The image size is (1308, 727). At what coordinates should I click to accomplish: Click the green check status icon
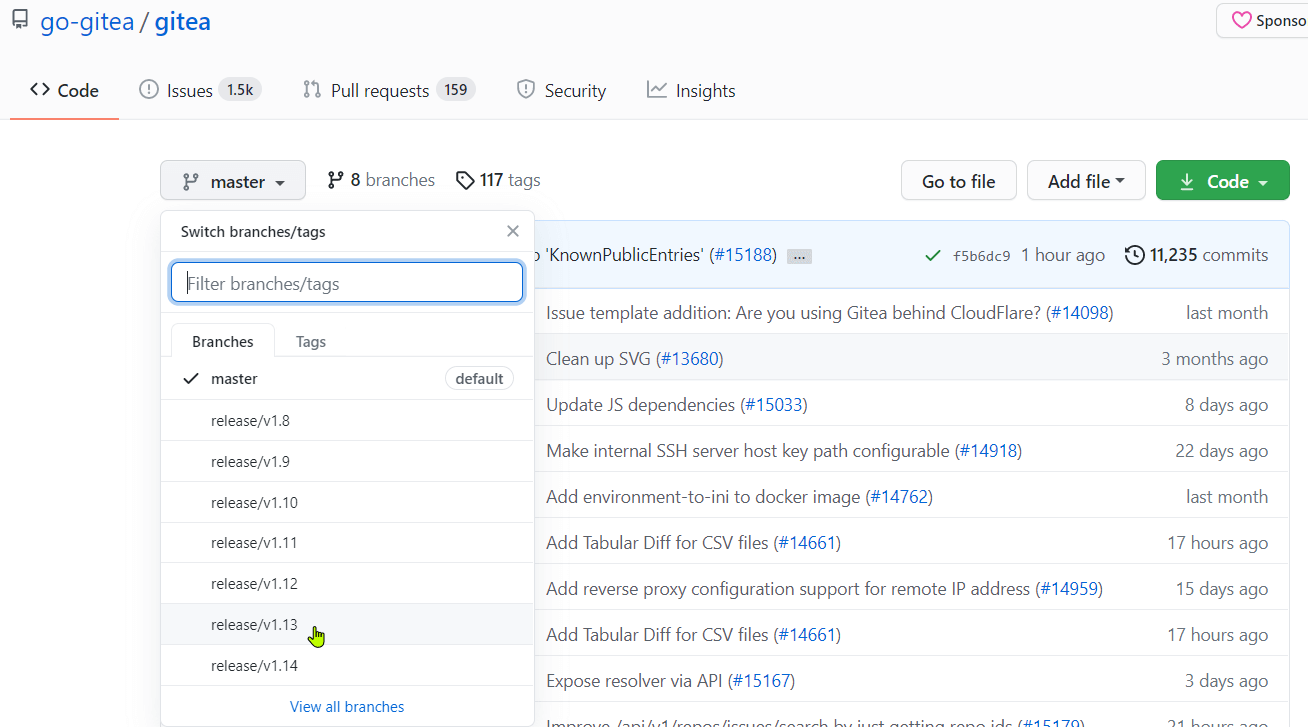932,256
